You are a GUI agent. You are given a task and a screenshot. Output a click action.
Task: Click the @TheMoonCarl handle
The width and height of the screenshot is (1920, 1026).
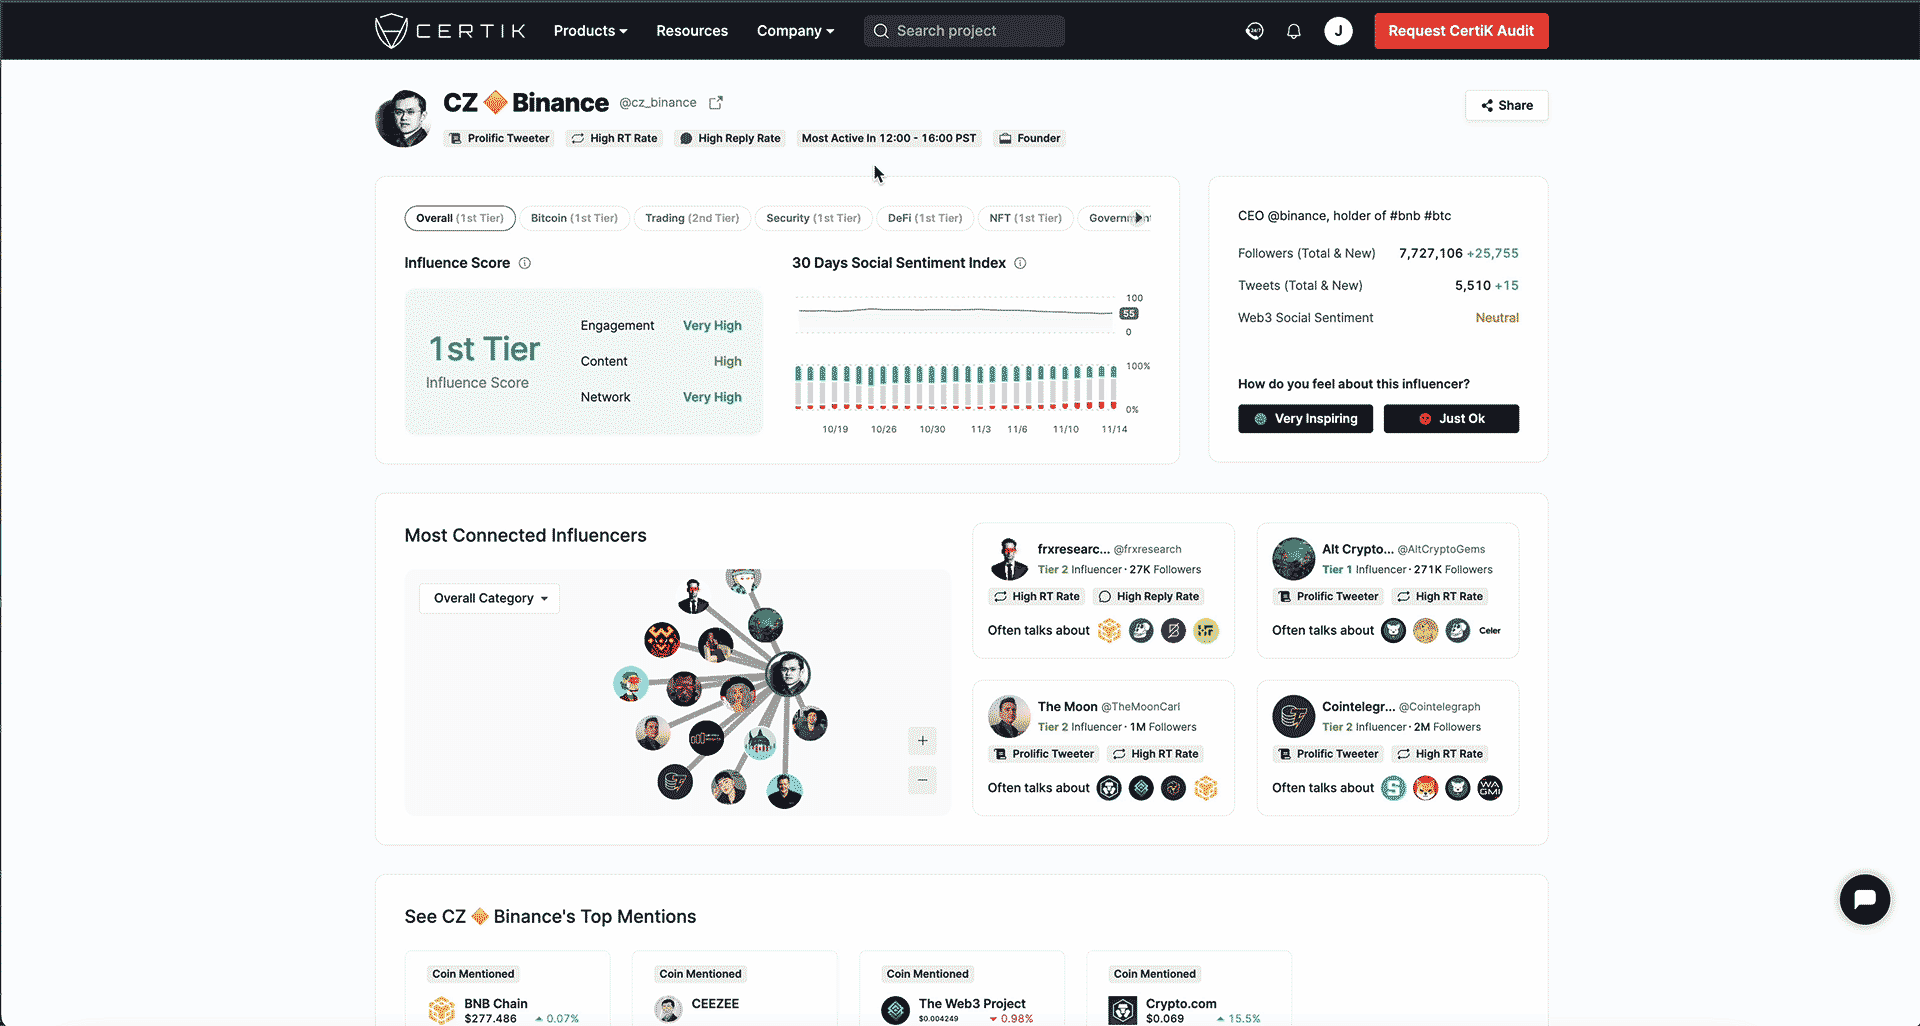[1141, 707]
